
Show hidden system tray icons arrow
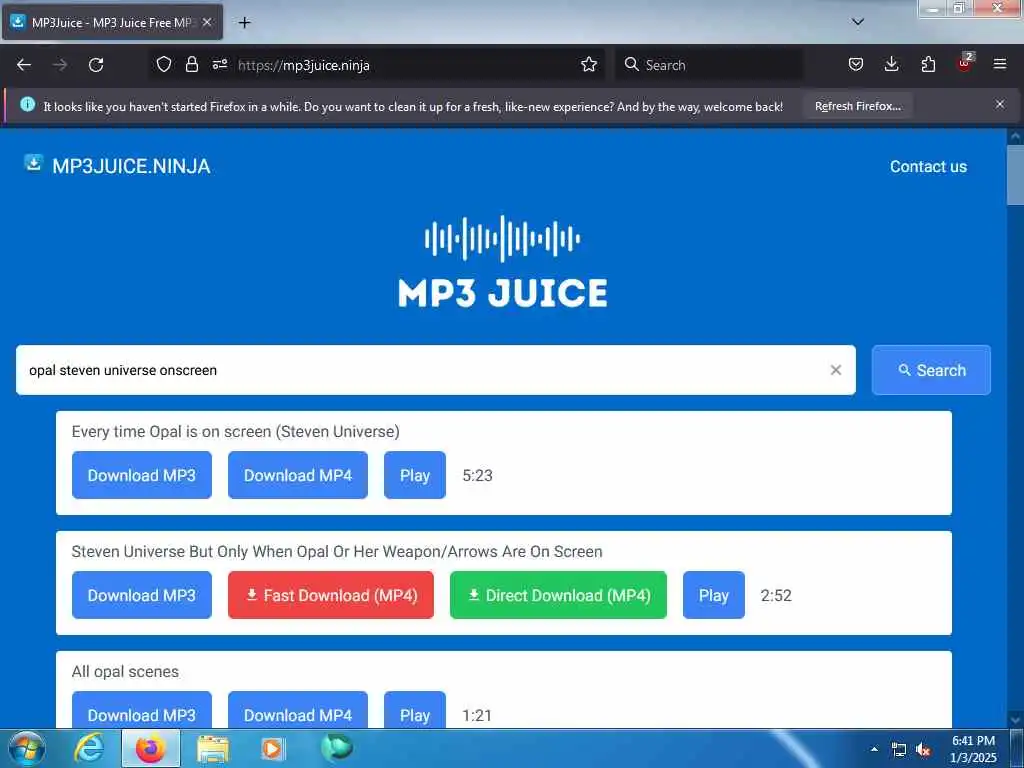click(874, 749)
